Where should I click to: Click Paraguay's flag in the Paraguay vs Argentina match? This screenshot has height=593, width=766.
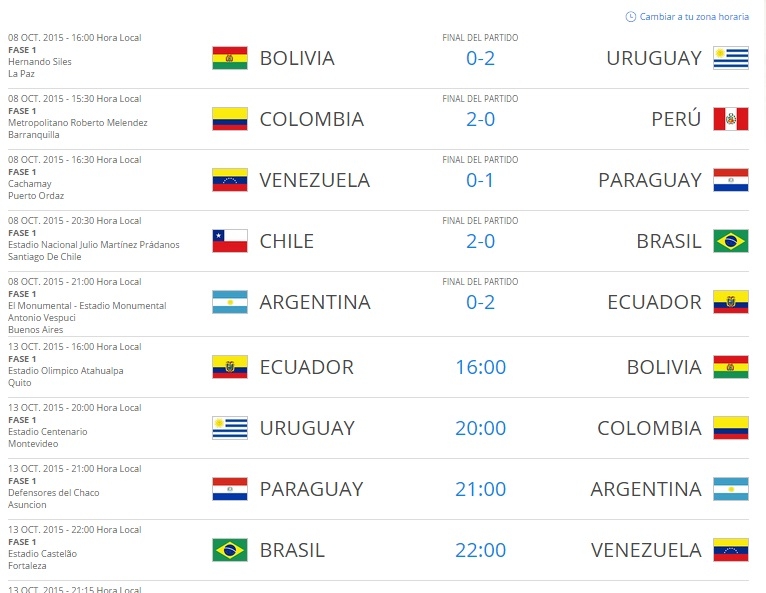[x=230, y=489]
